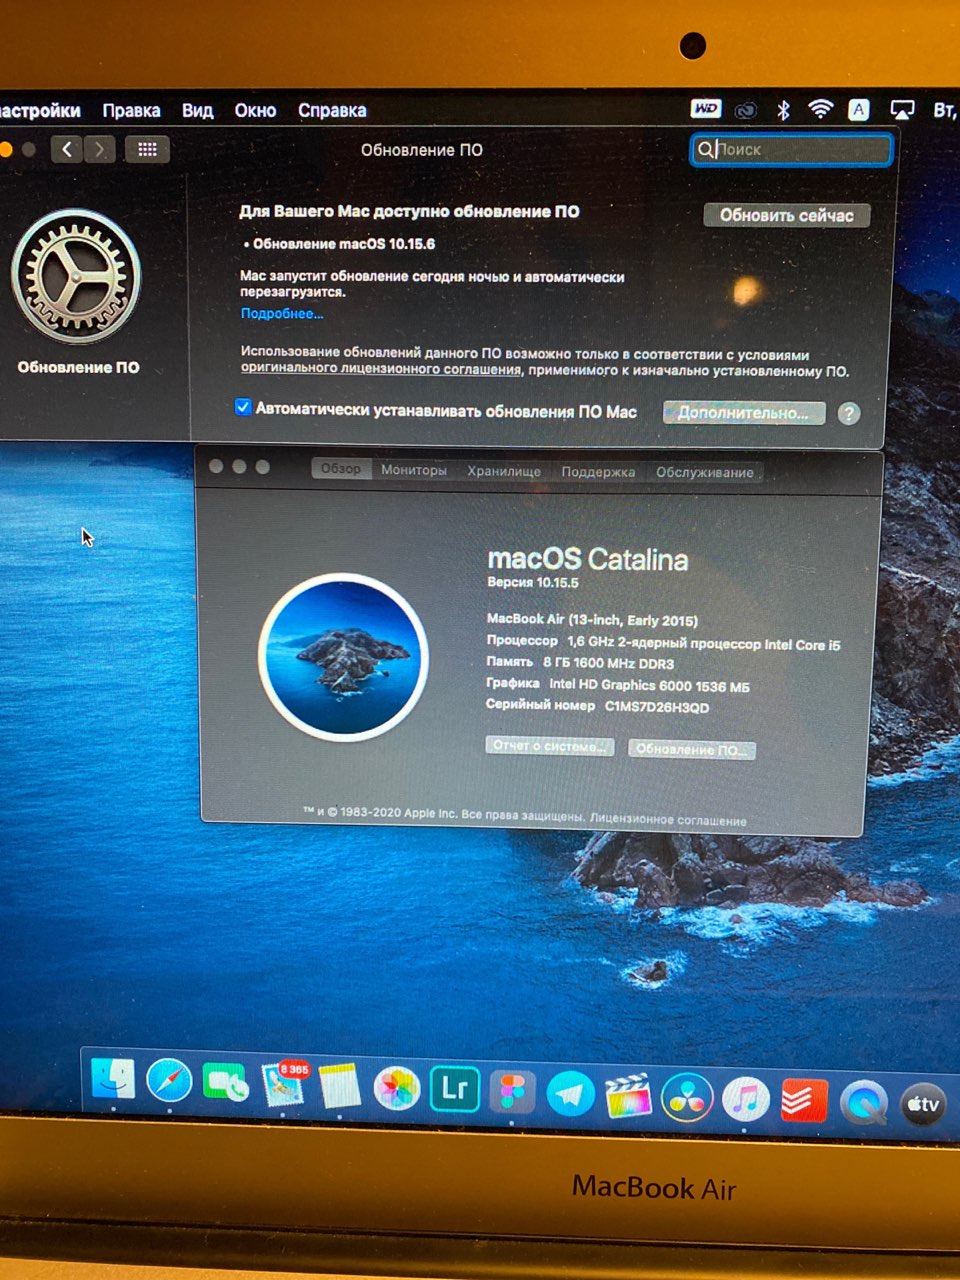
Task: Open the Окно menu
Action: click(x=255, y=110)
